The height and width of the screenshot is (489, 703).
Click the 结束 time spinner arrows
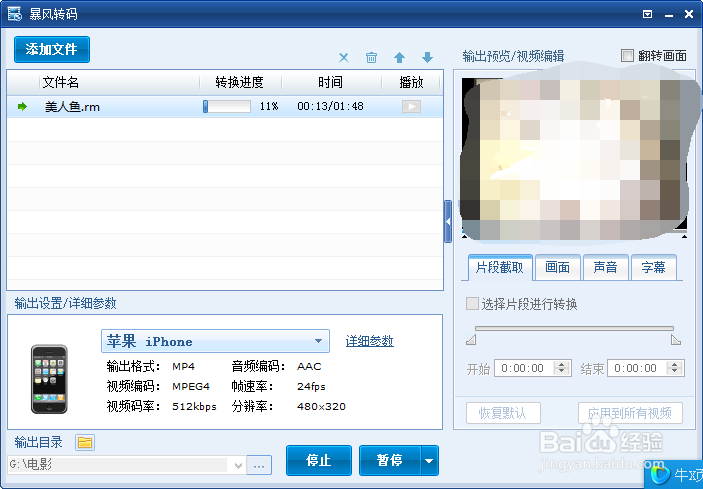pyautogui.click(x=675, y=368)
